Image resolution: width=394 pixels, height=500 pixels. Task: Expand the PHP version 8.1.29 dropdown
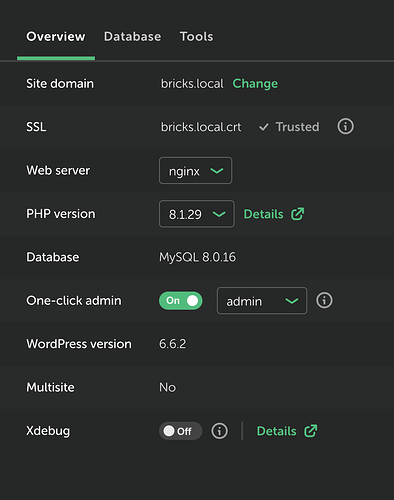[197, 214]
